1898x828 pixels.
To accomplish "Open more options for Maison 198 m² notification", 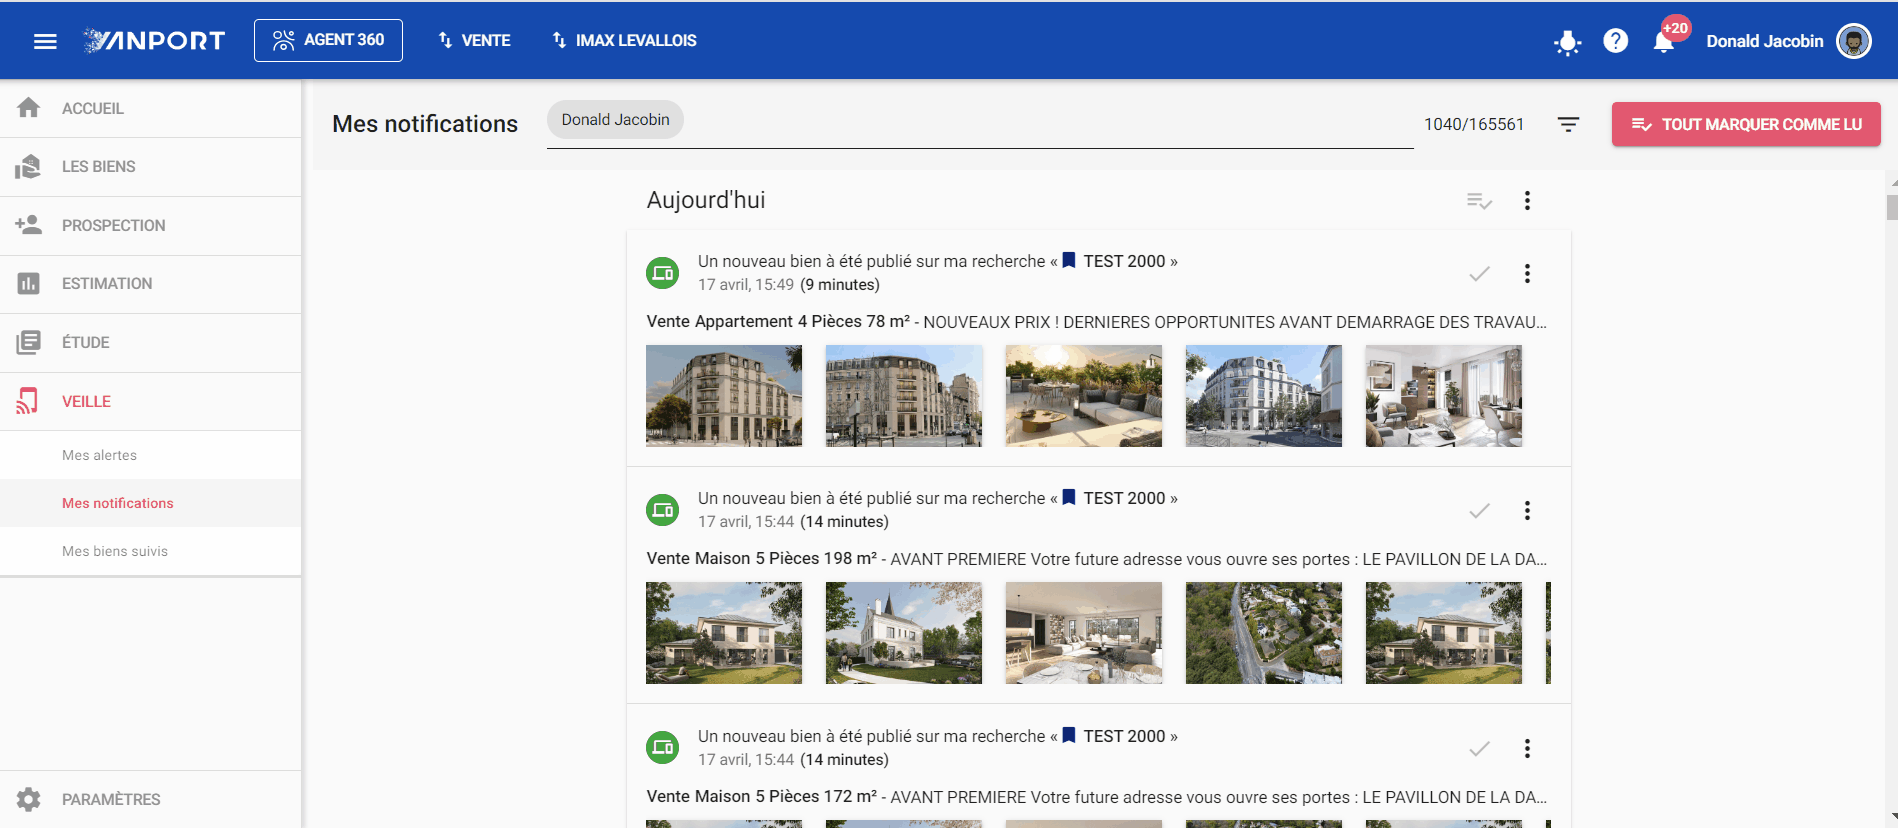I will coord(1527,511).
